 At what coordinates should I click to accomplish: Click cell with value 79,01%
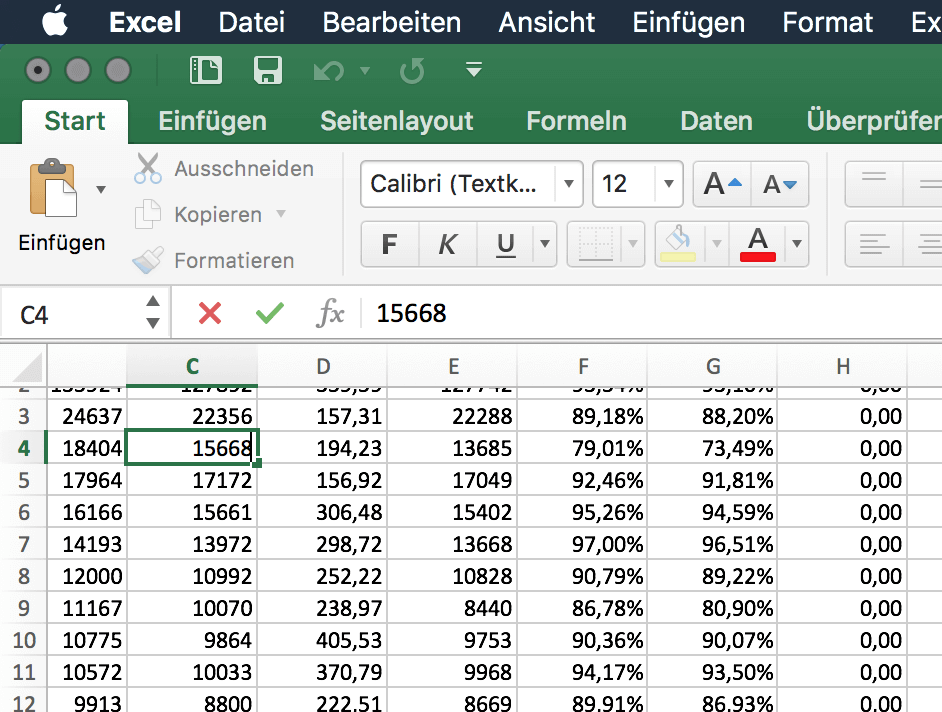[582, 448]
